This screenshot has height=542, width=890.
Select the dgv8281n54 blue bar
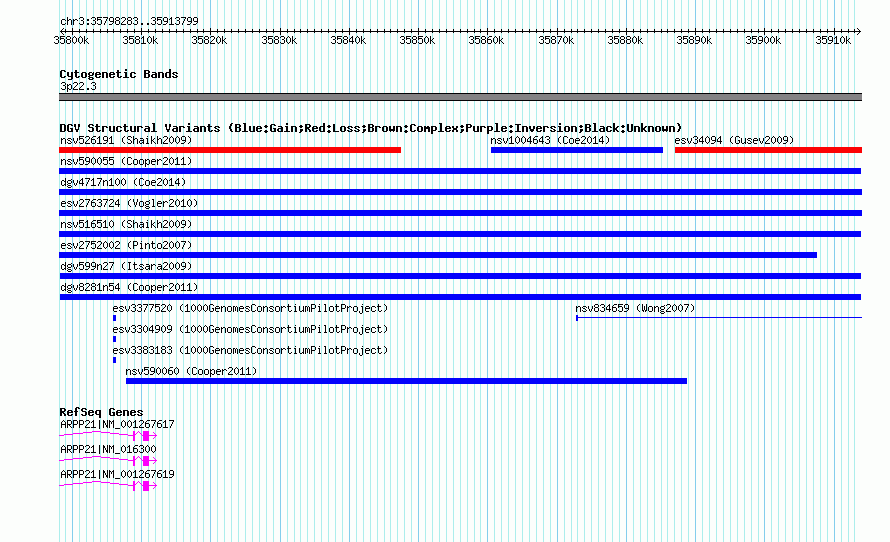point(460,297)
